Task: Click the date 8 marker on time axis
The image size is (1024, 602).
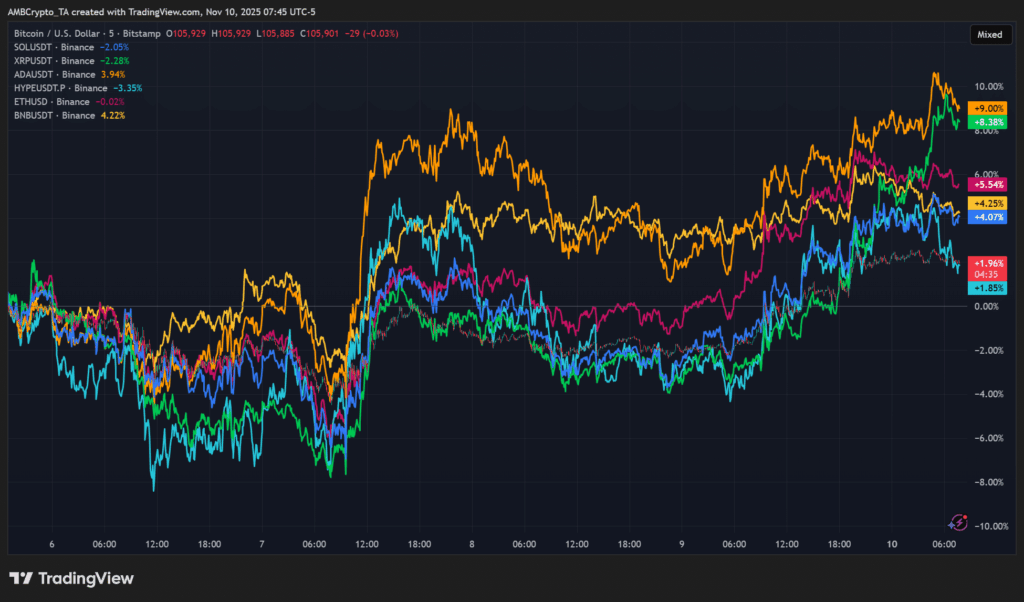Action: (x=470, y=545)
